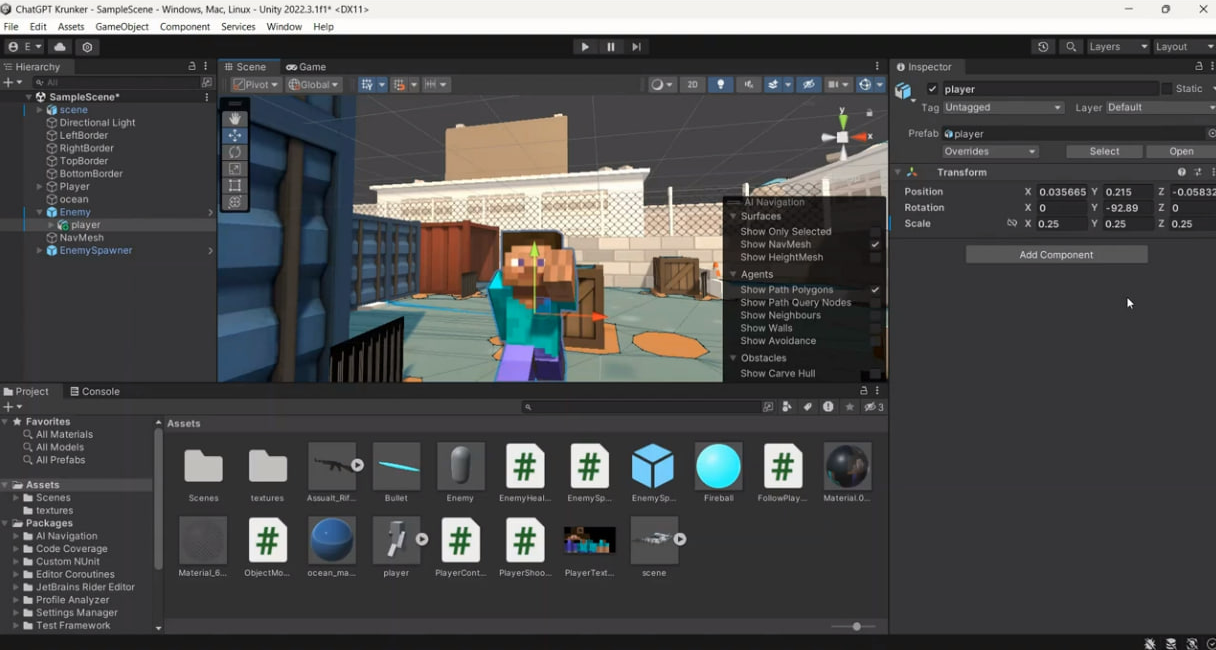Viewport: 1216px width, 650px height.
Task: Select NavMesh object in the Hierarchy
Action: (x=81, y=238)
